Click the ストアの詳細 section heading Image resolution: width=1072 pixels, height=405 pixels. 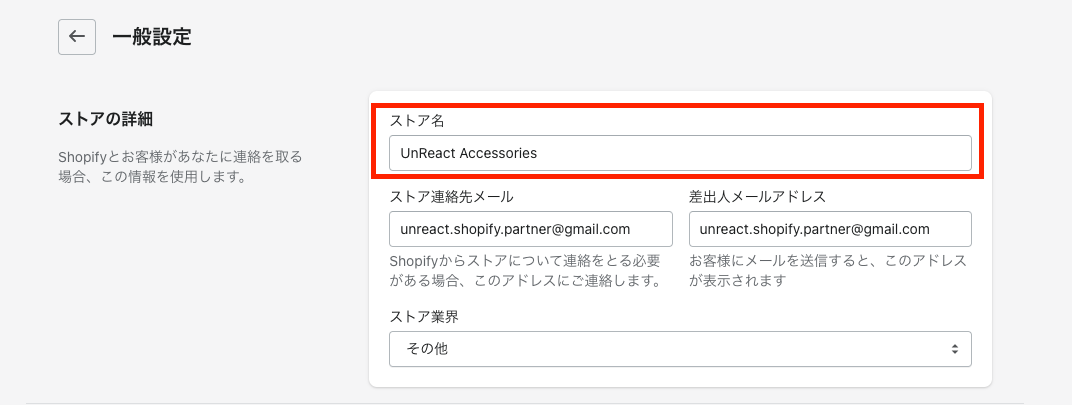(109, 120)
